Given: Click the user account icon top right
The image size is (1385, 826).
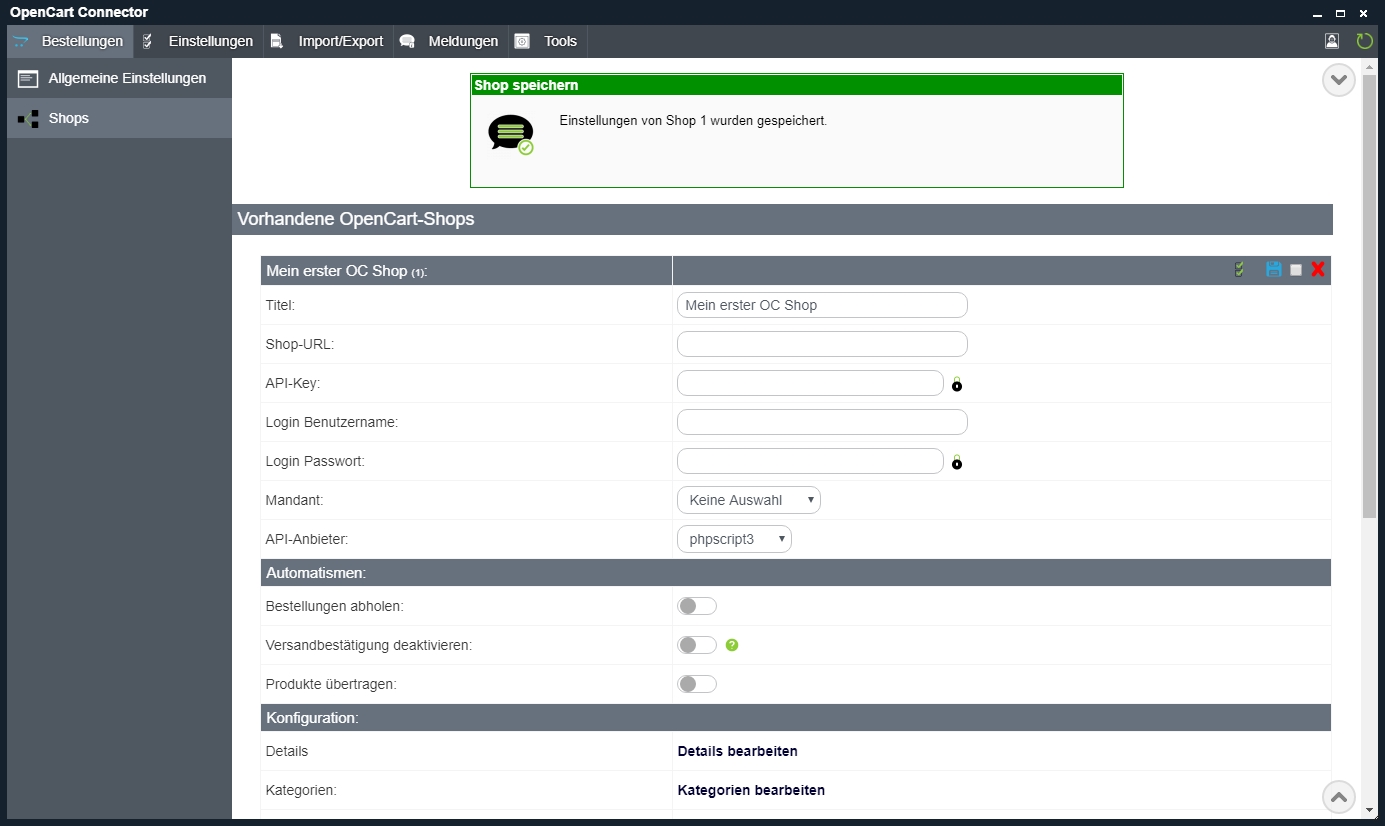Looking at the screenshot, I should click(x=1332, y=41).
